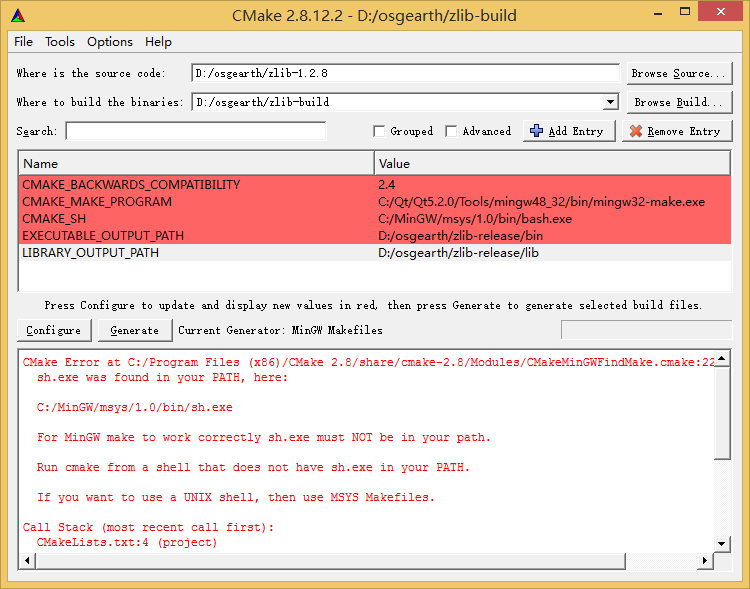Click the 'Call Stack (most recent call first)' line
This screenshot has height=589, width=750.
148,527
